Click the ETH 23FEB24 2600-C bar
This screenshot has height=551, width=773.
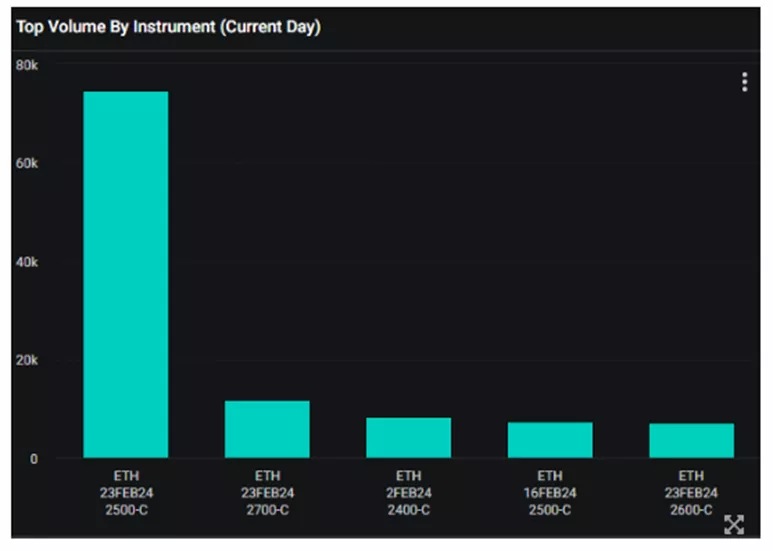(x=691, y=441)
